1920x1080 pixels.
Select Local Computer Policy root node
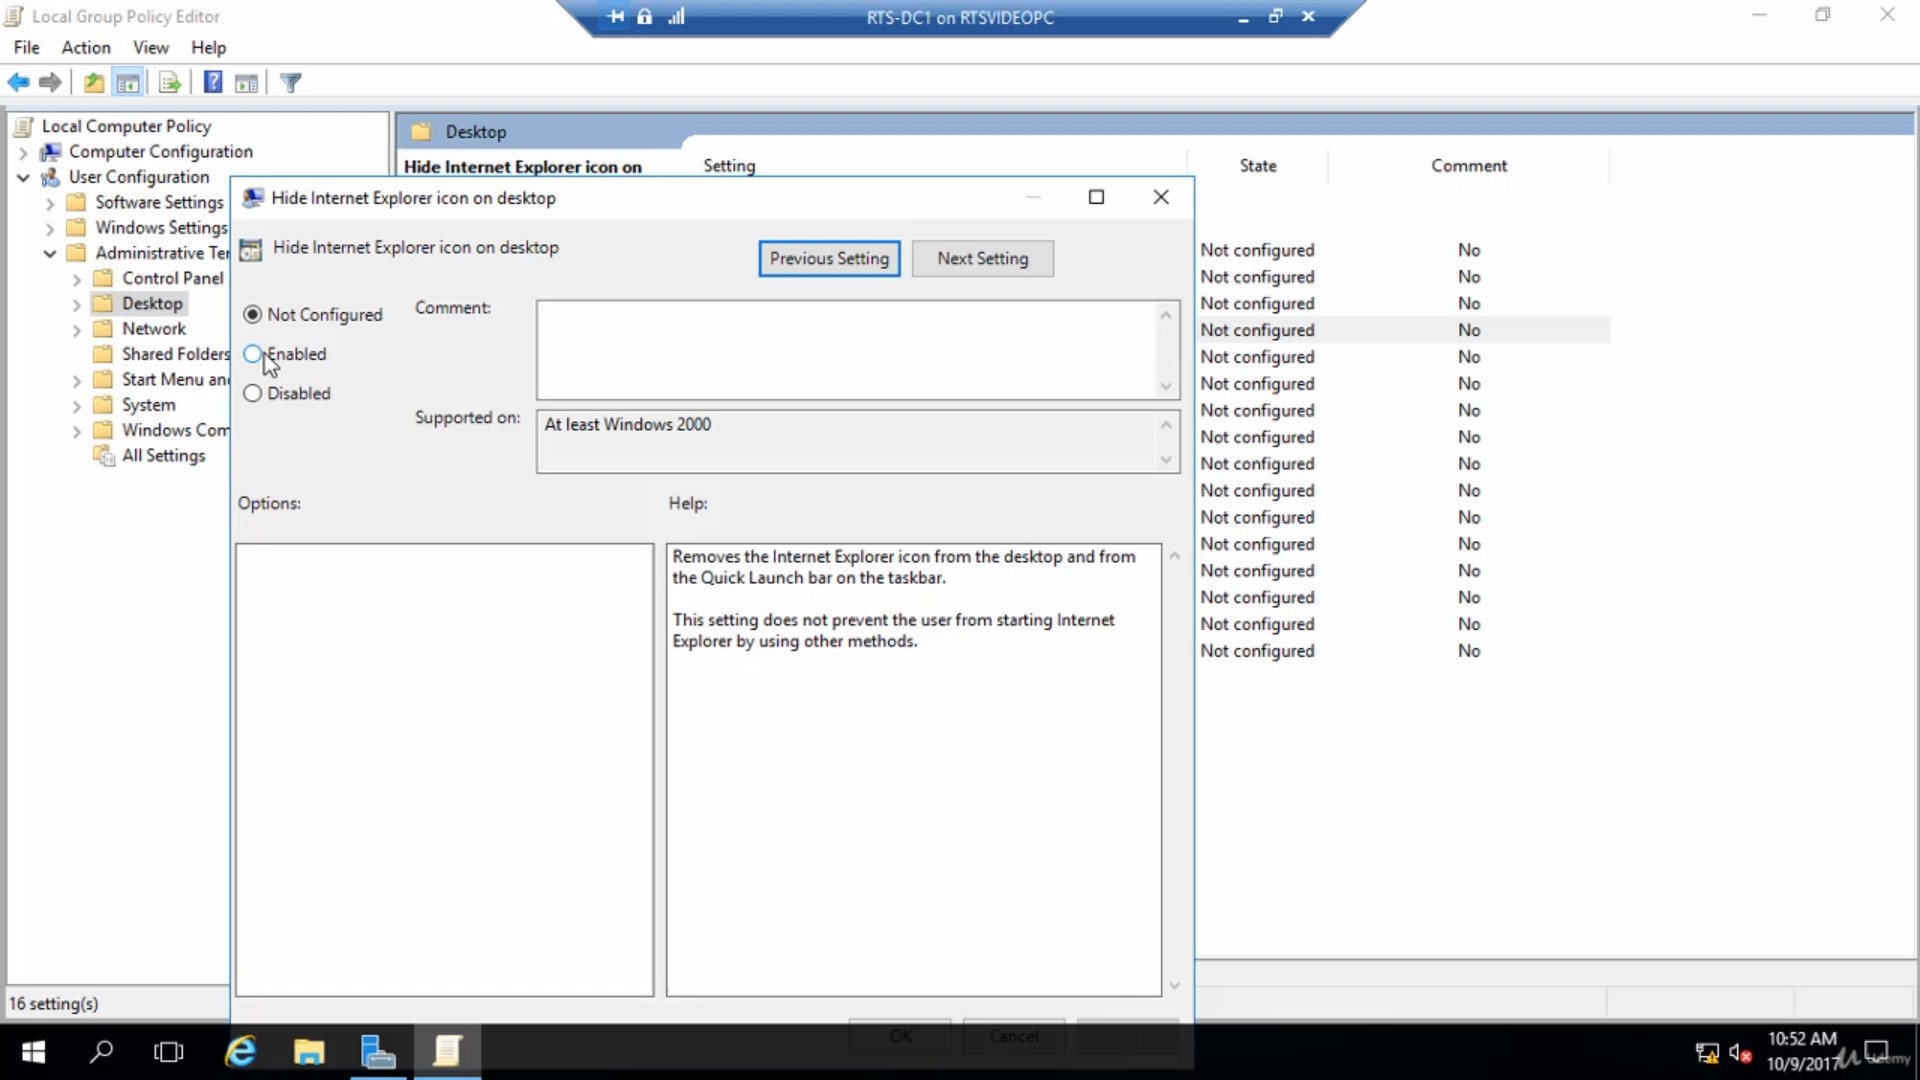coord(126,126)
